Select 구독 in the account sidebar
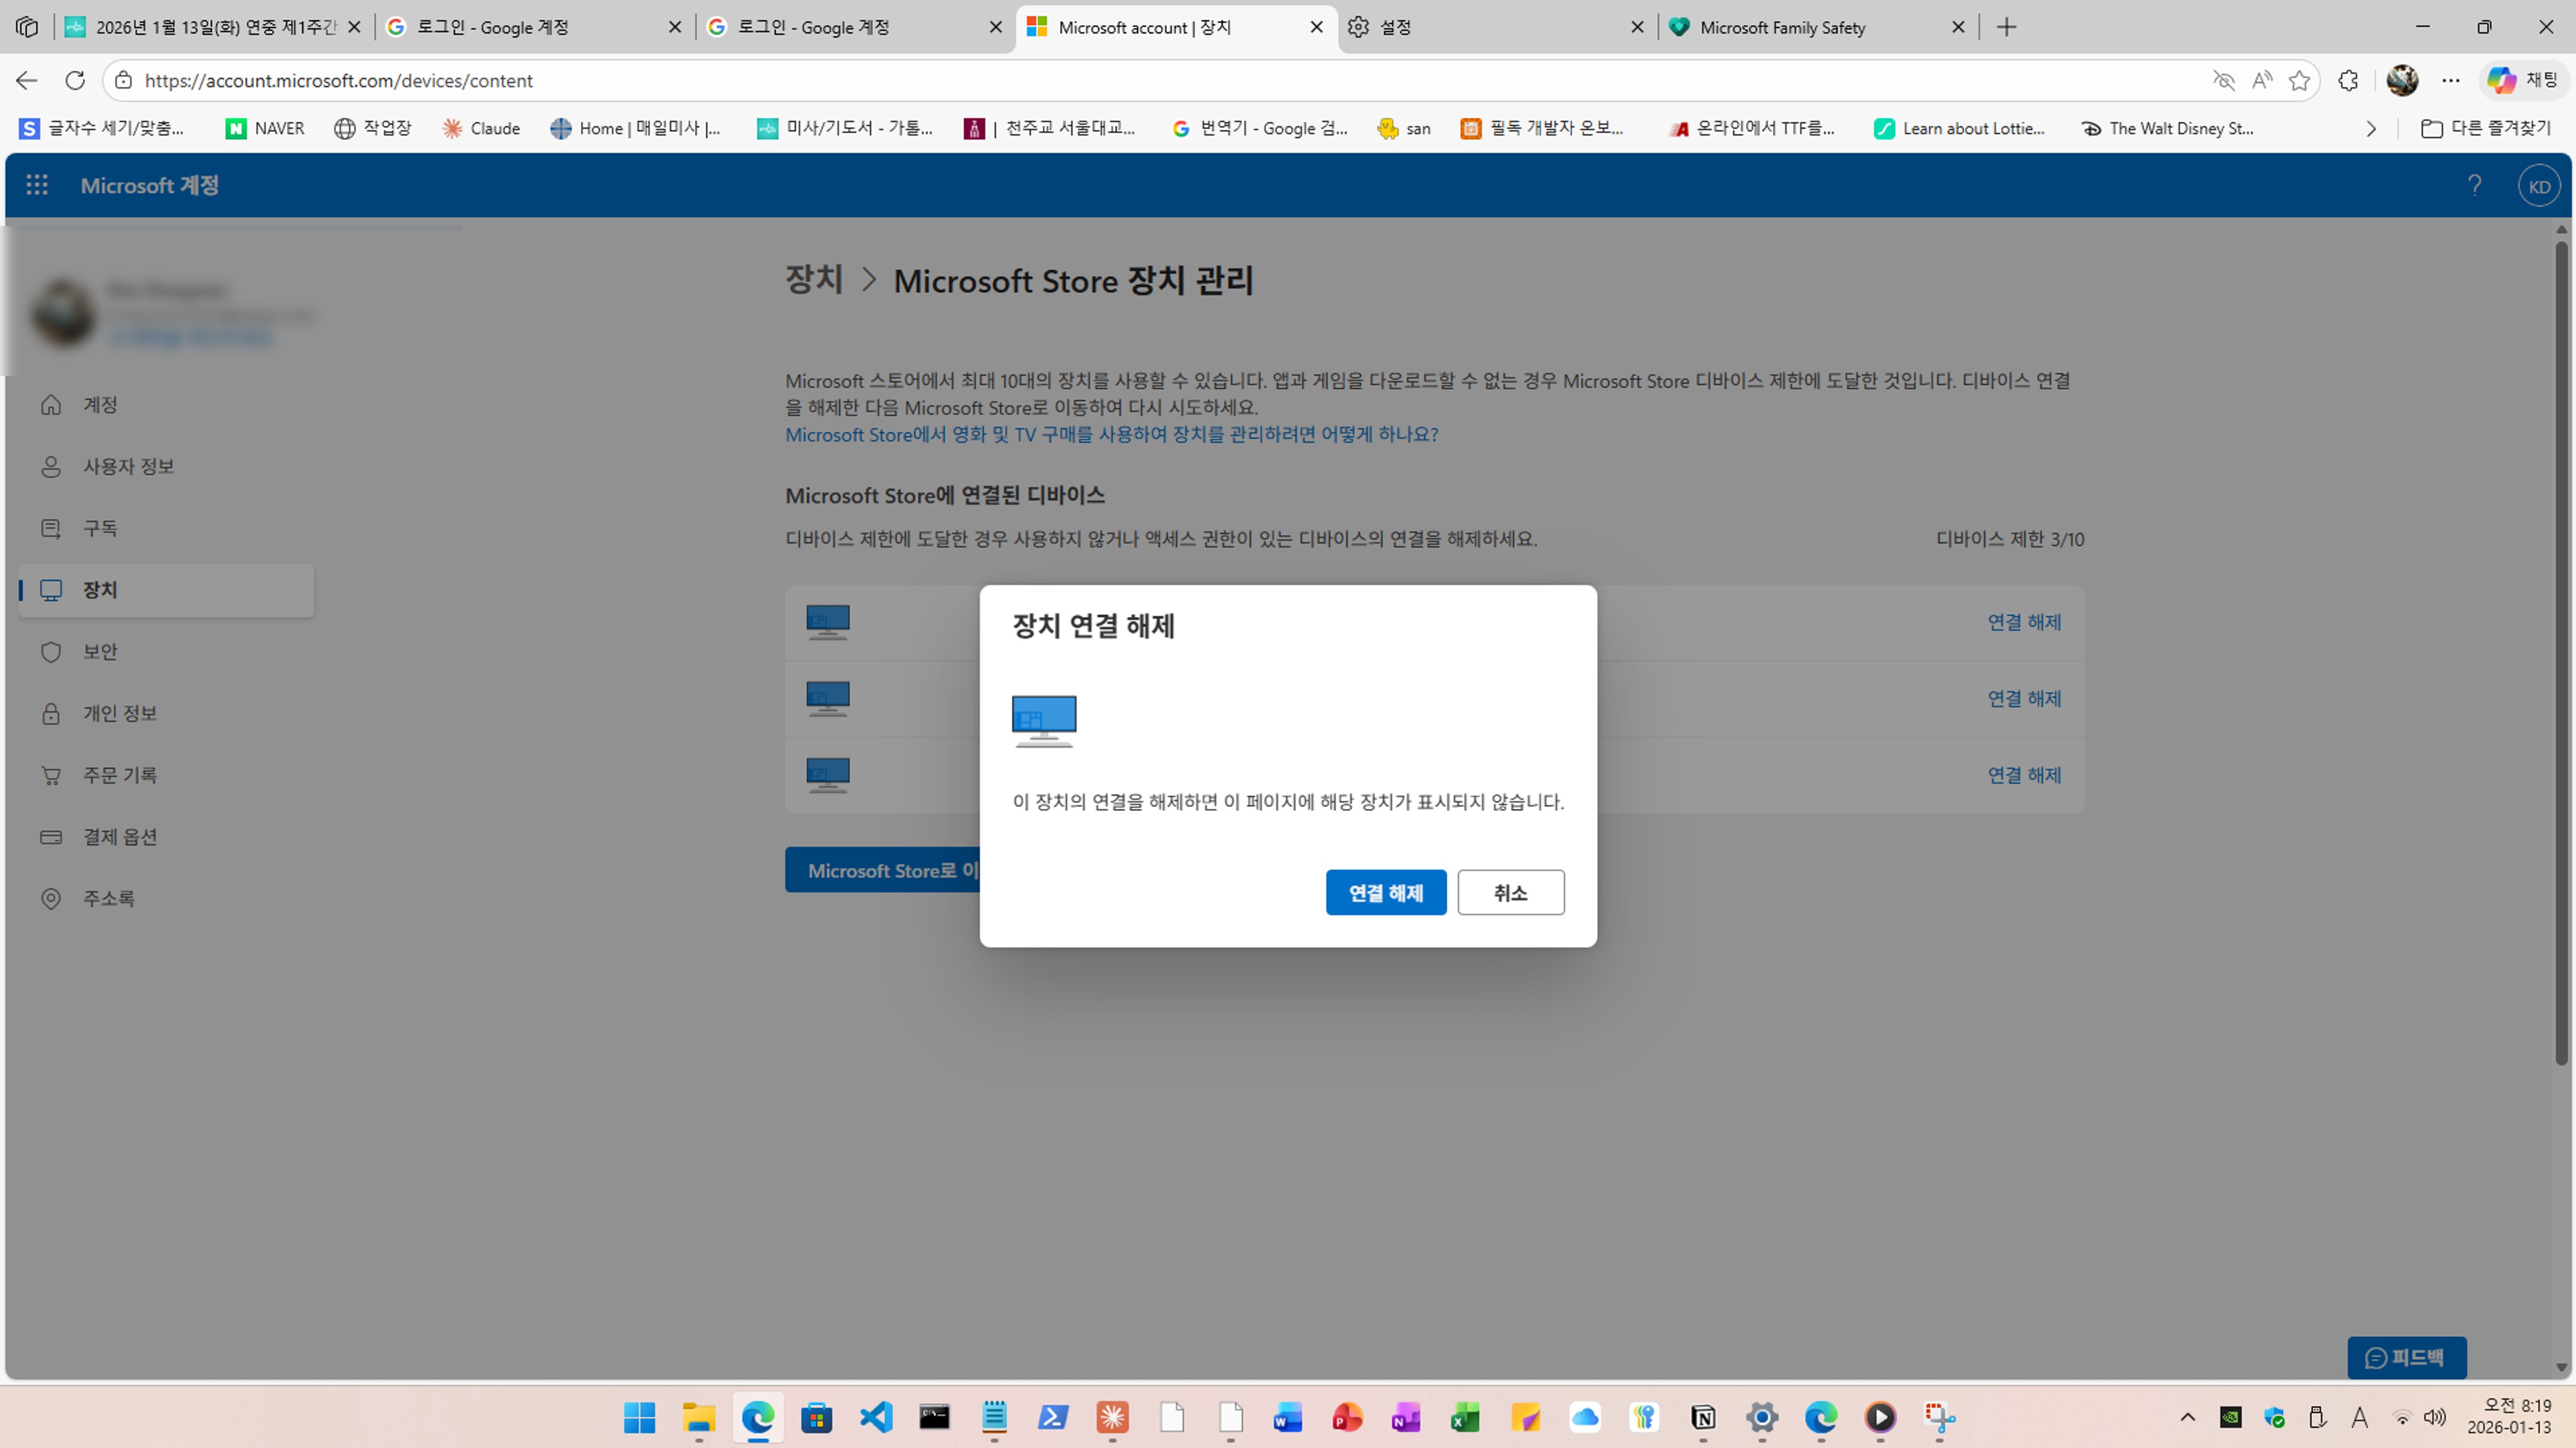2576x1448 pixels. click(x=101, y=528)
